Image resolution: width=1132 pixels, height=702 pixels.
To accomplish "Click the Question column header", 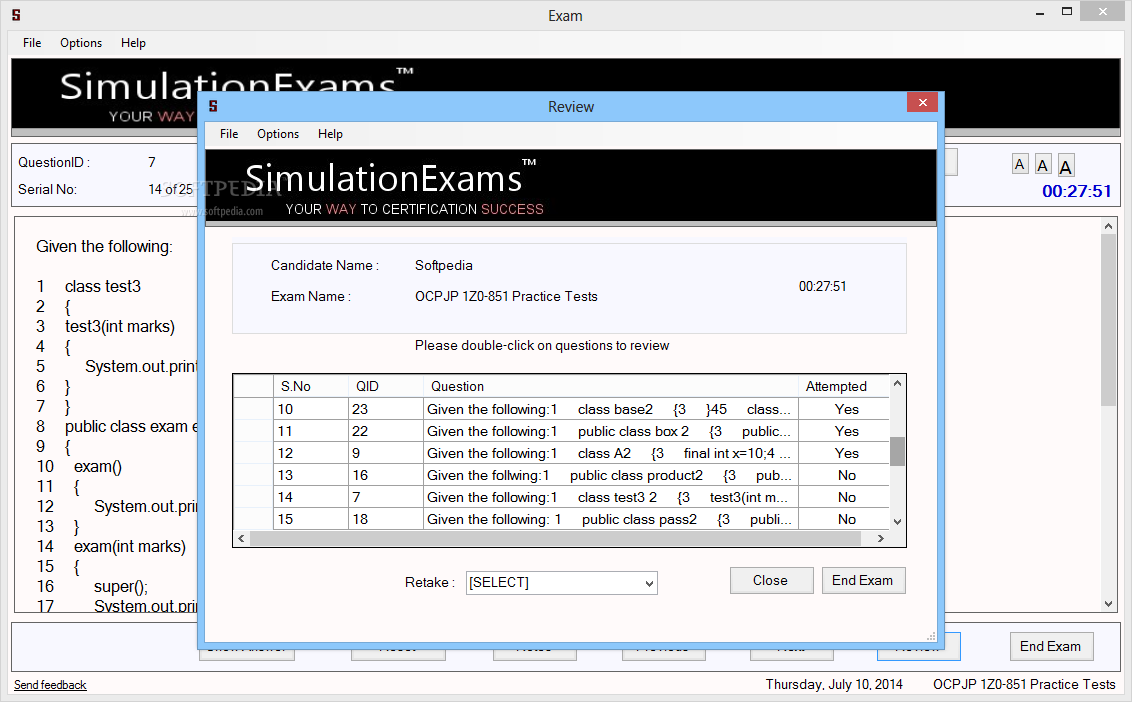I will click(611, 386).
